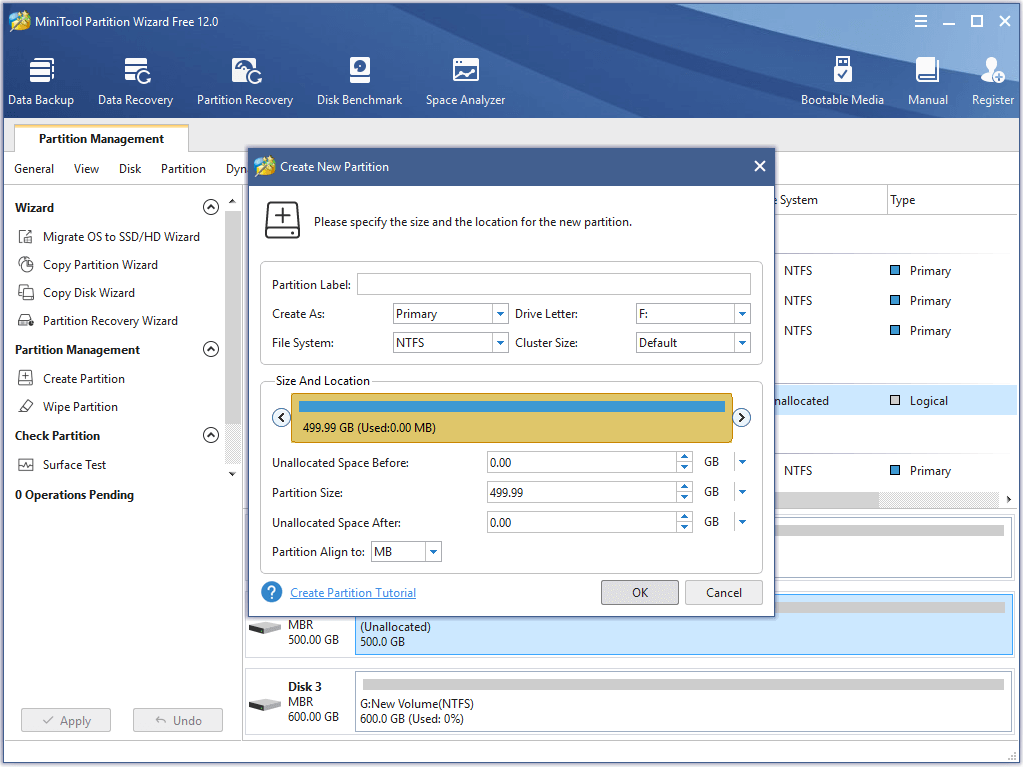Viewport: 1023px width, 767px height.
Task: Click the Unallocated Space After field
Action: tap(582, 522)
